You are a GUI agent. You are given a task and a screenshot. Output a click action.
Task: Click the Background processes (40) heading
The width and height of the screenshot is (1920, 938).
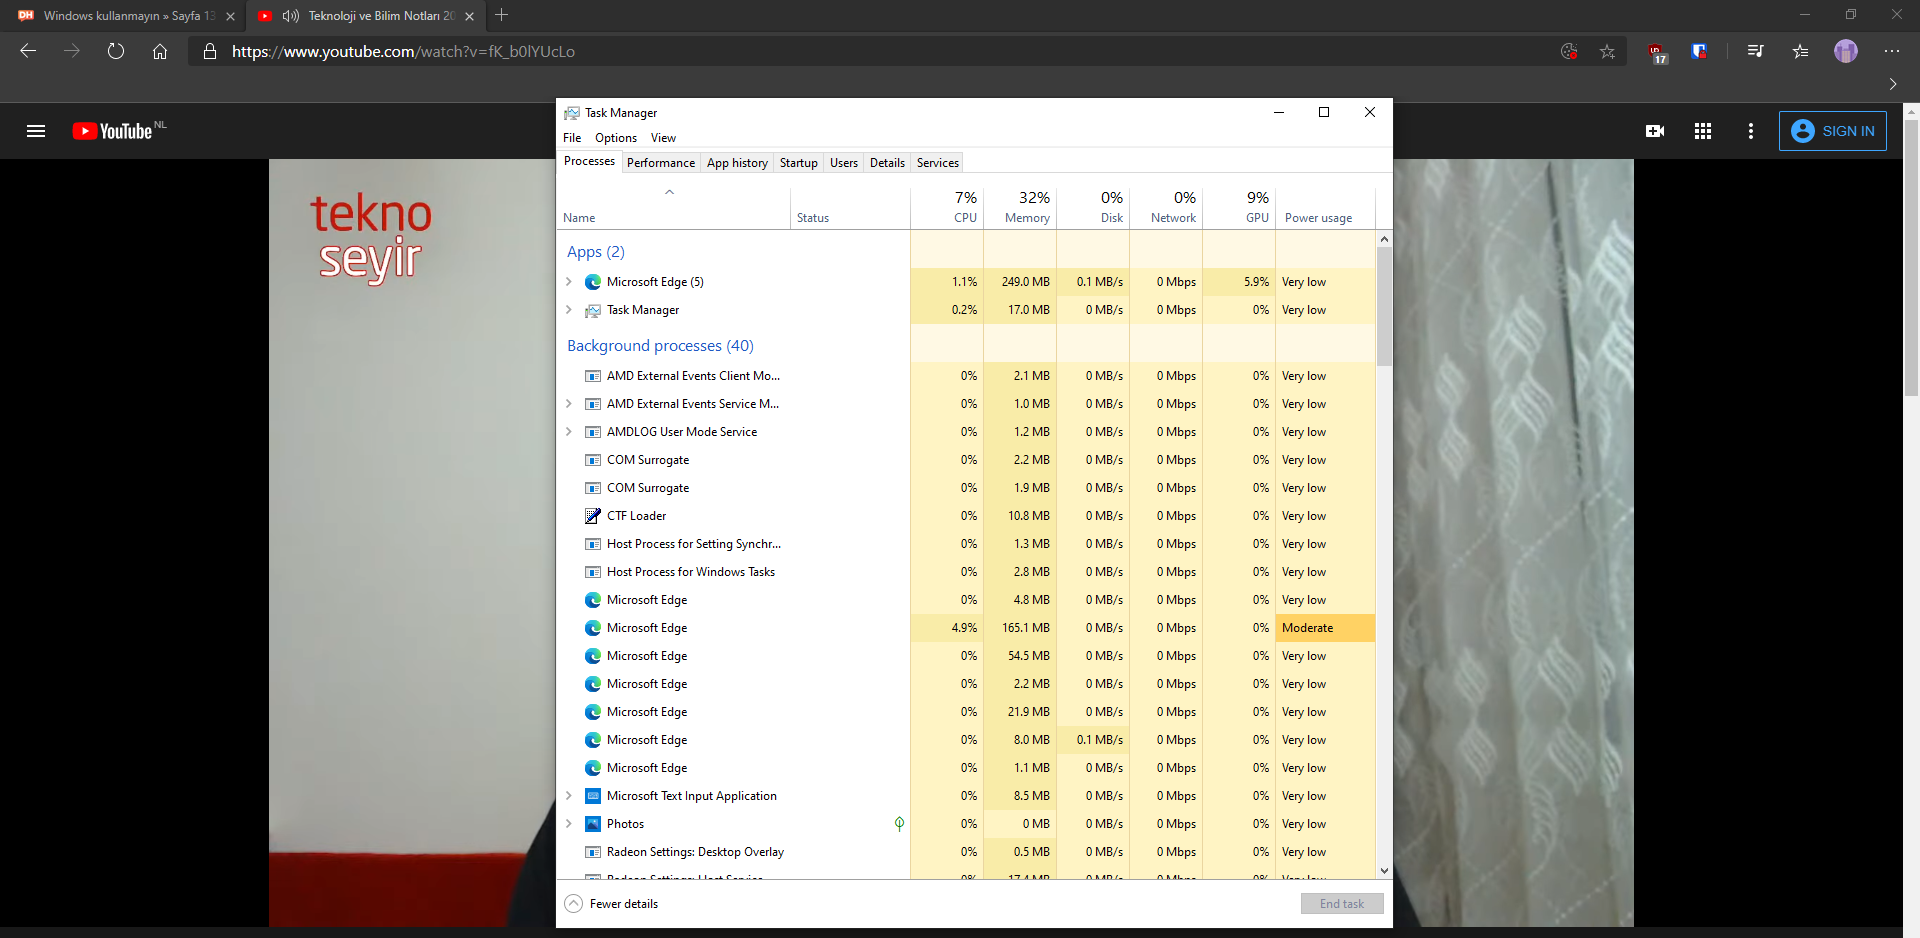[660, 346]
